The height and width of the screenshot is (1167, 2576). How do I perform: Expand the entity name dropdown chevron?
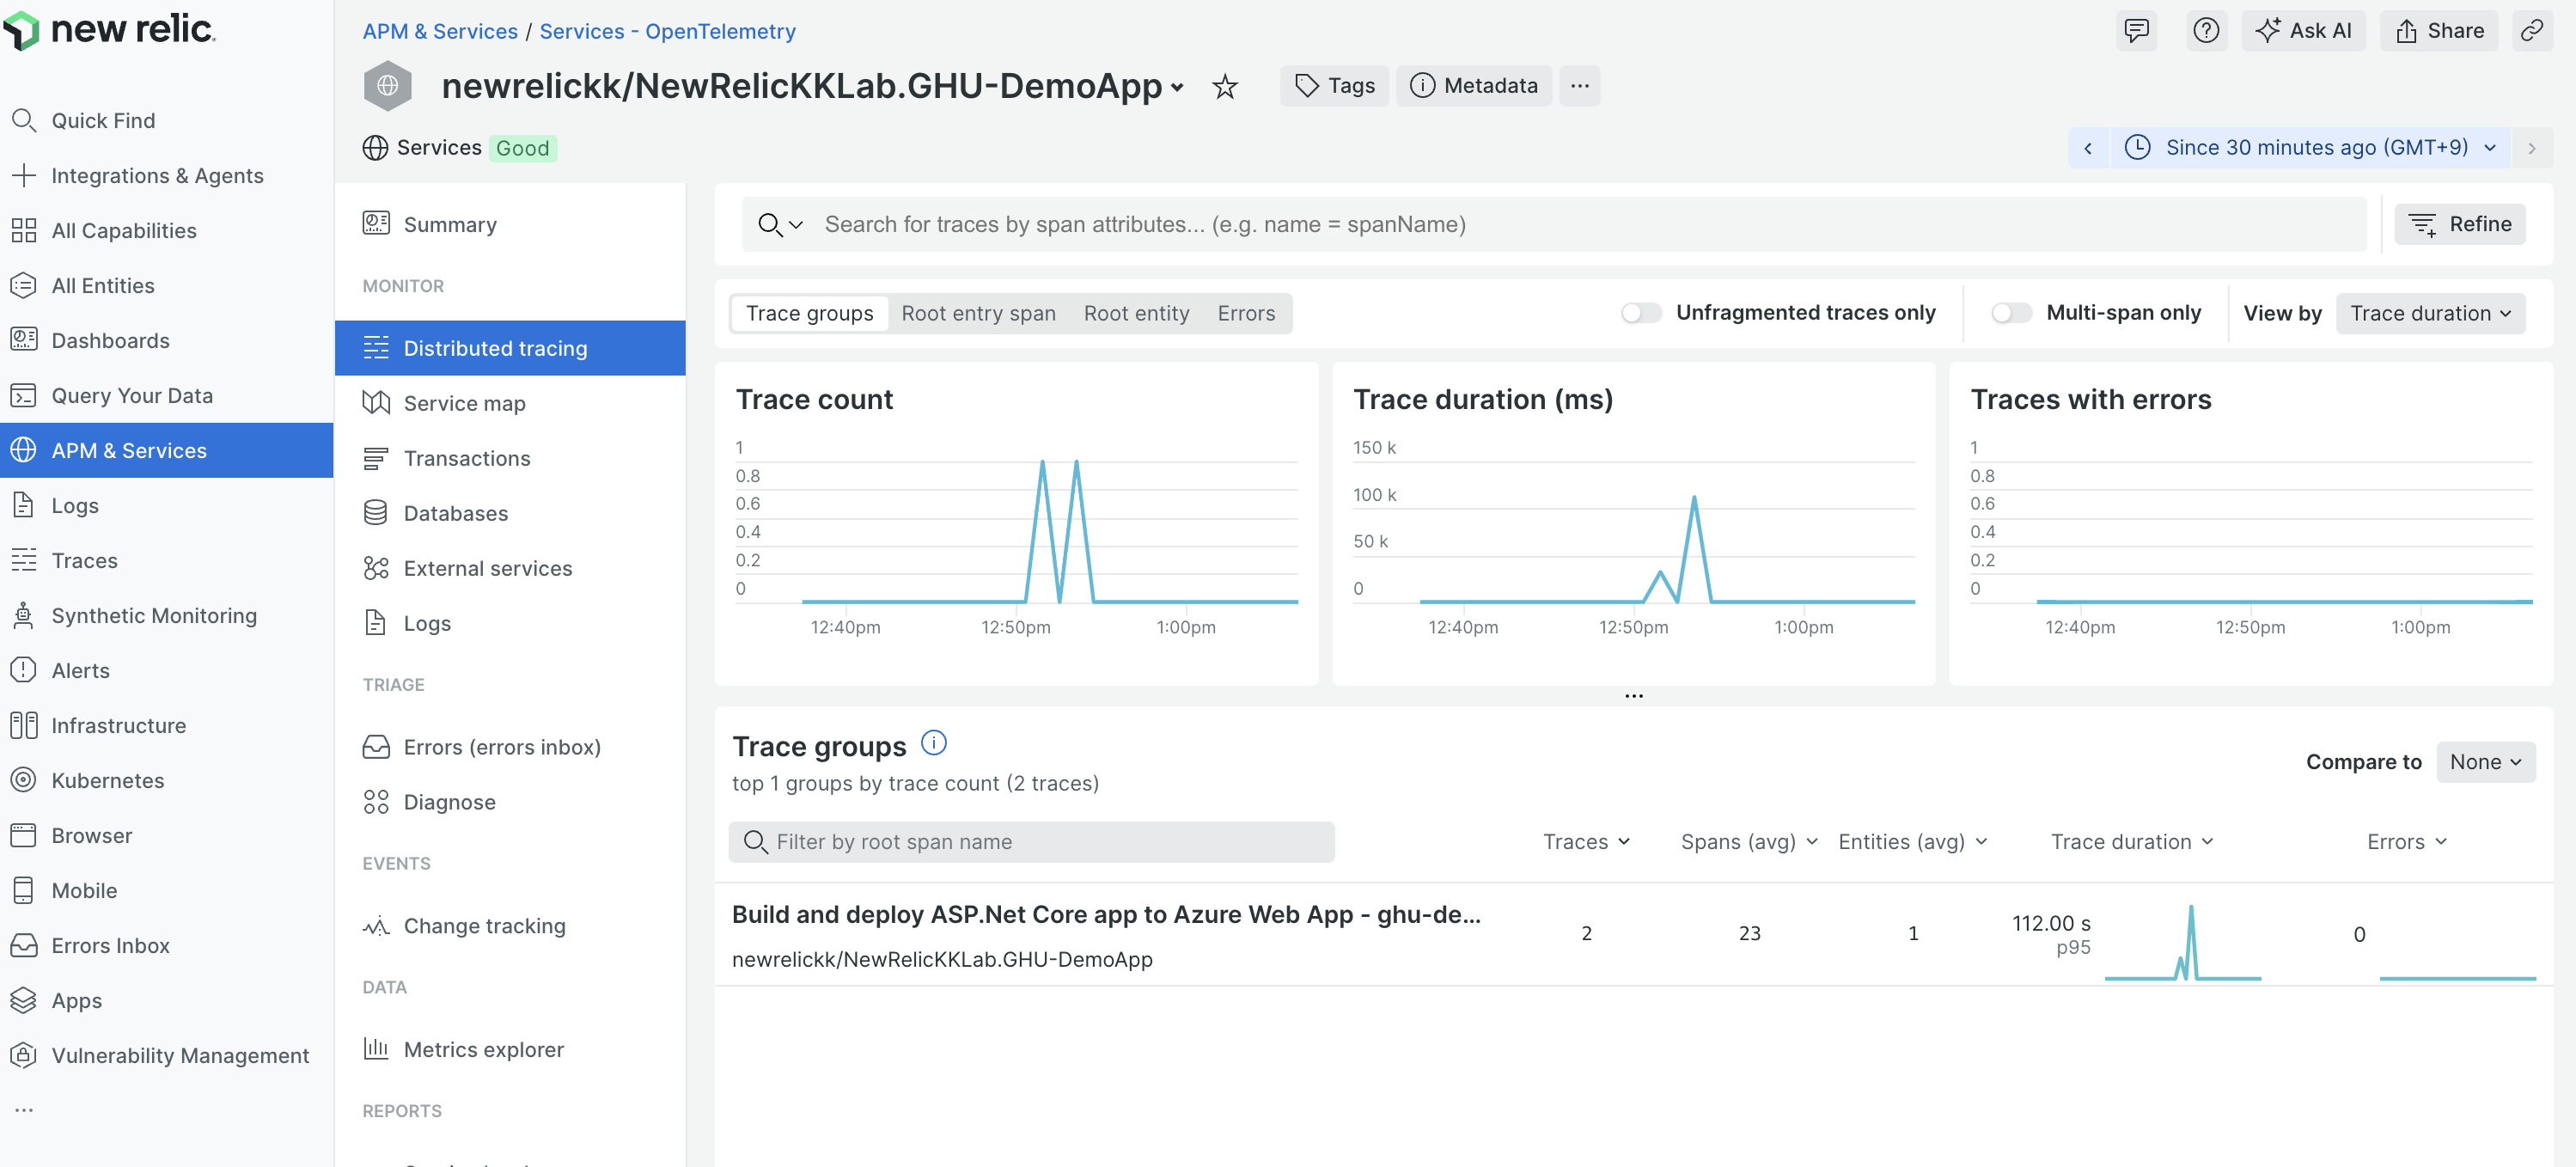point(1177,88)
